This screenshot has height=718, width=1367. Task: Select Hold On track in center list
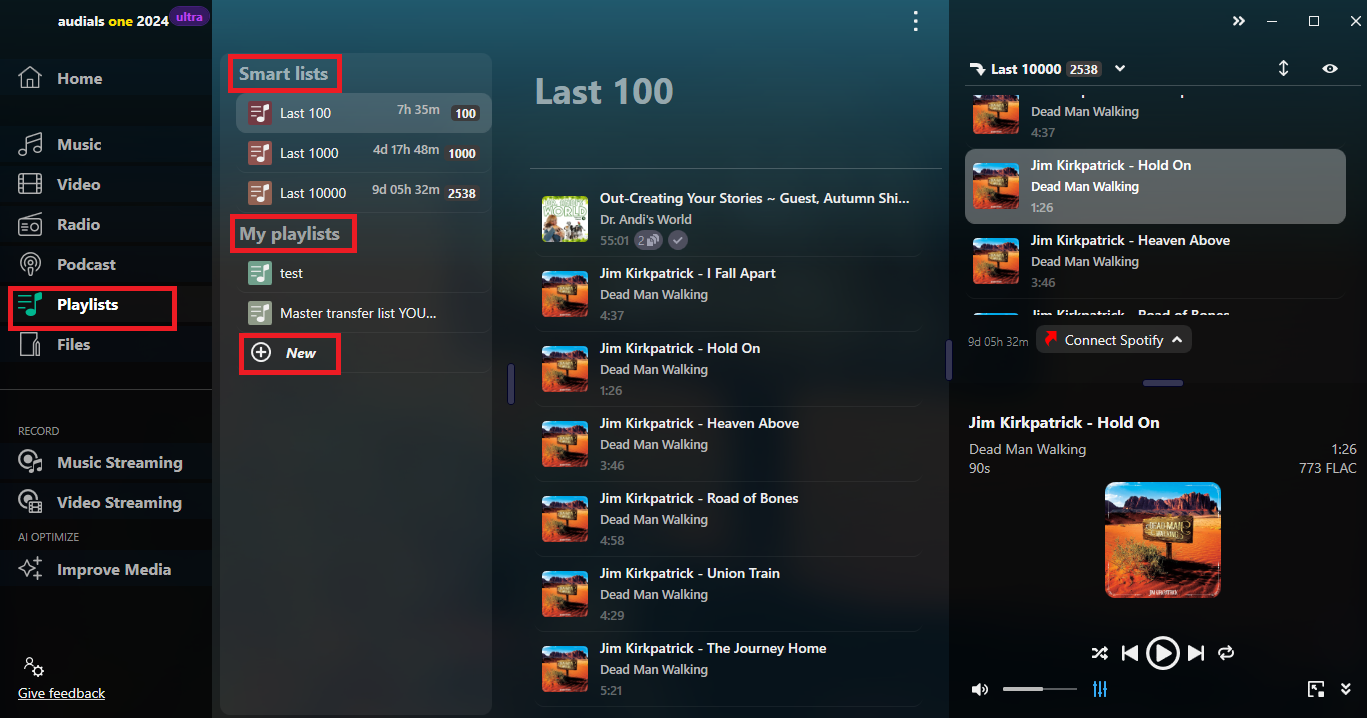click(729, 369)
